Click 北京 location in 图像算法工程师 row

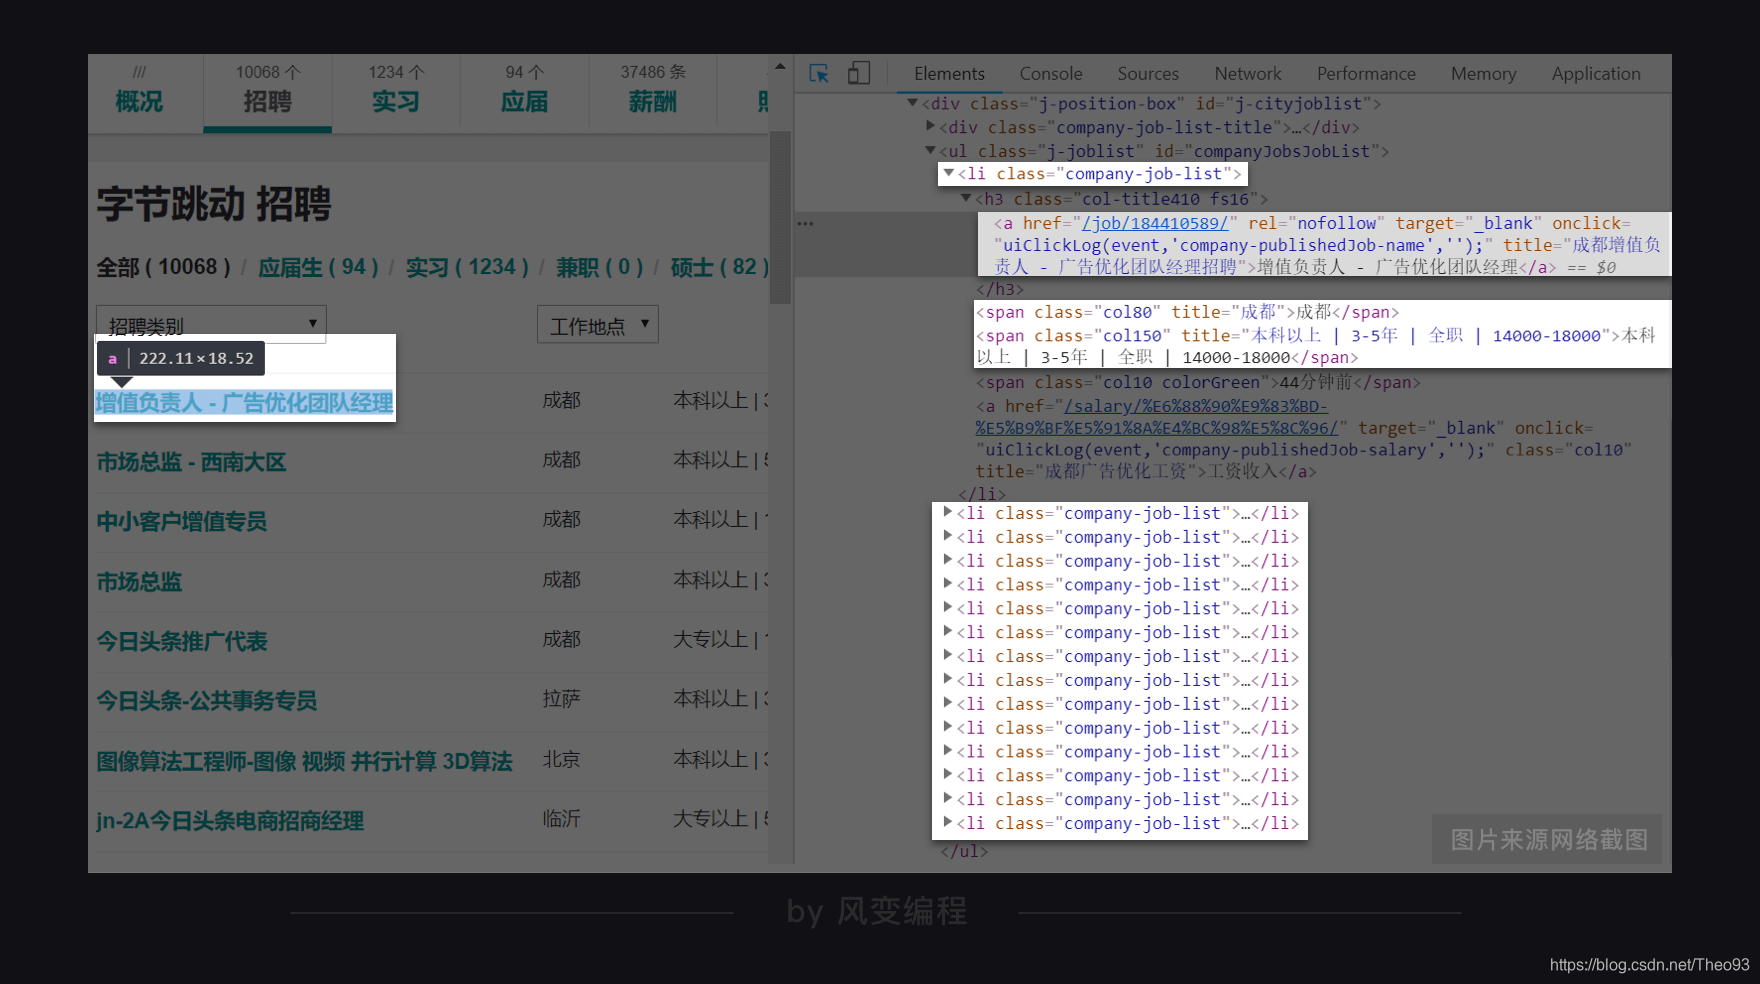point(561,759)
